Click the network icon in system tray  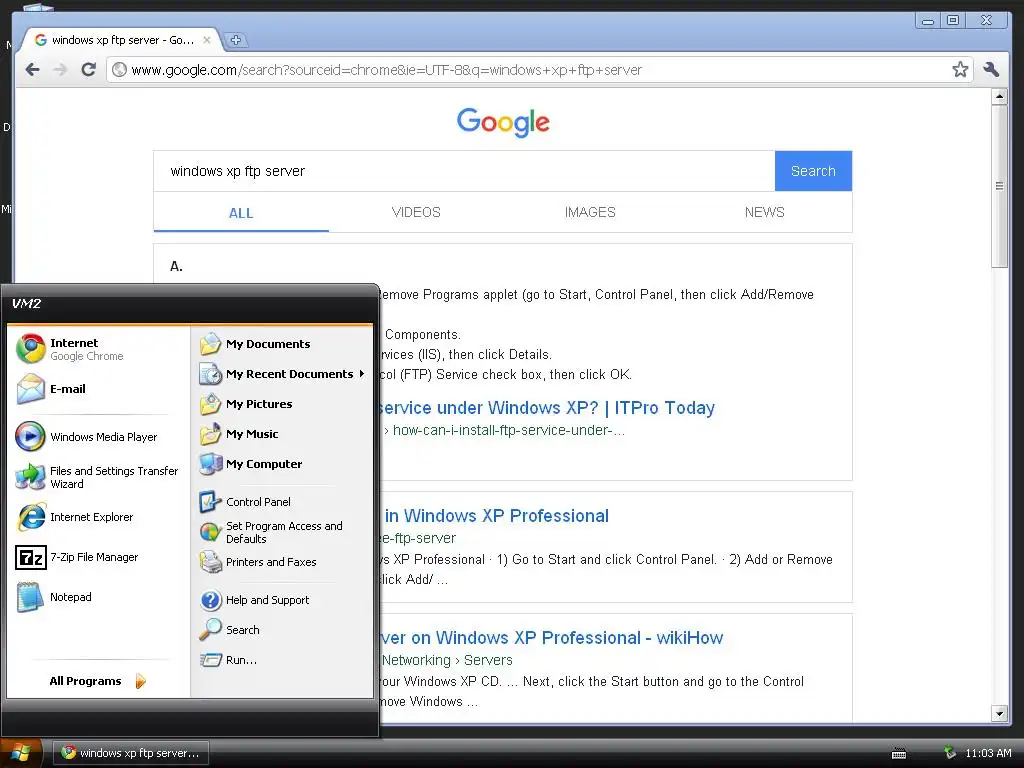point(950,753)
